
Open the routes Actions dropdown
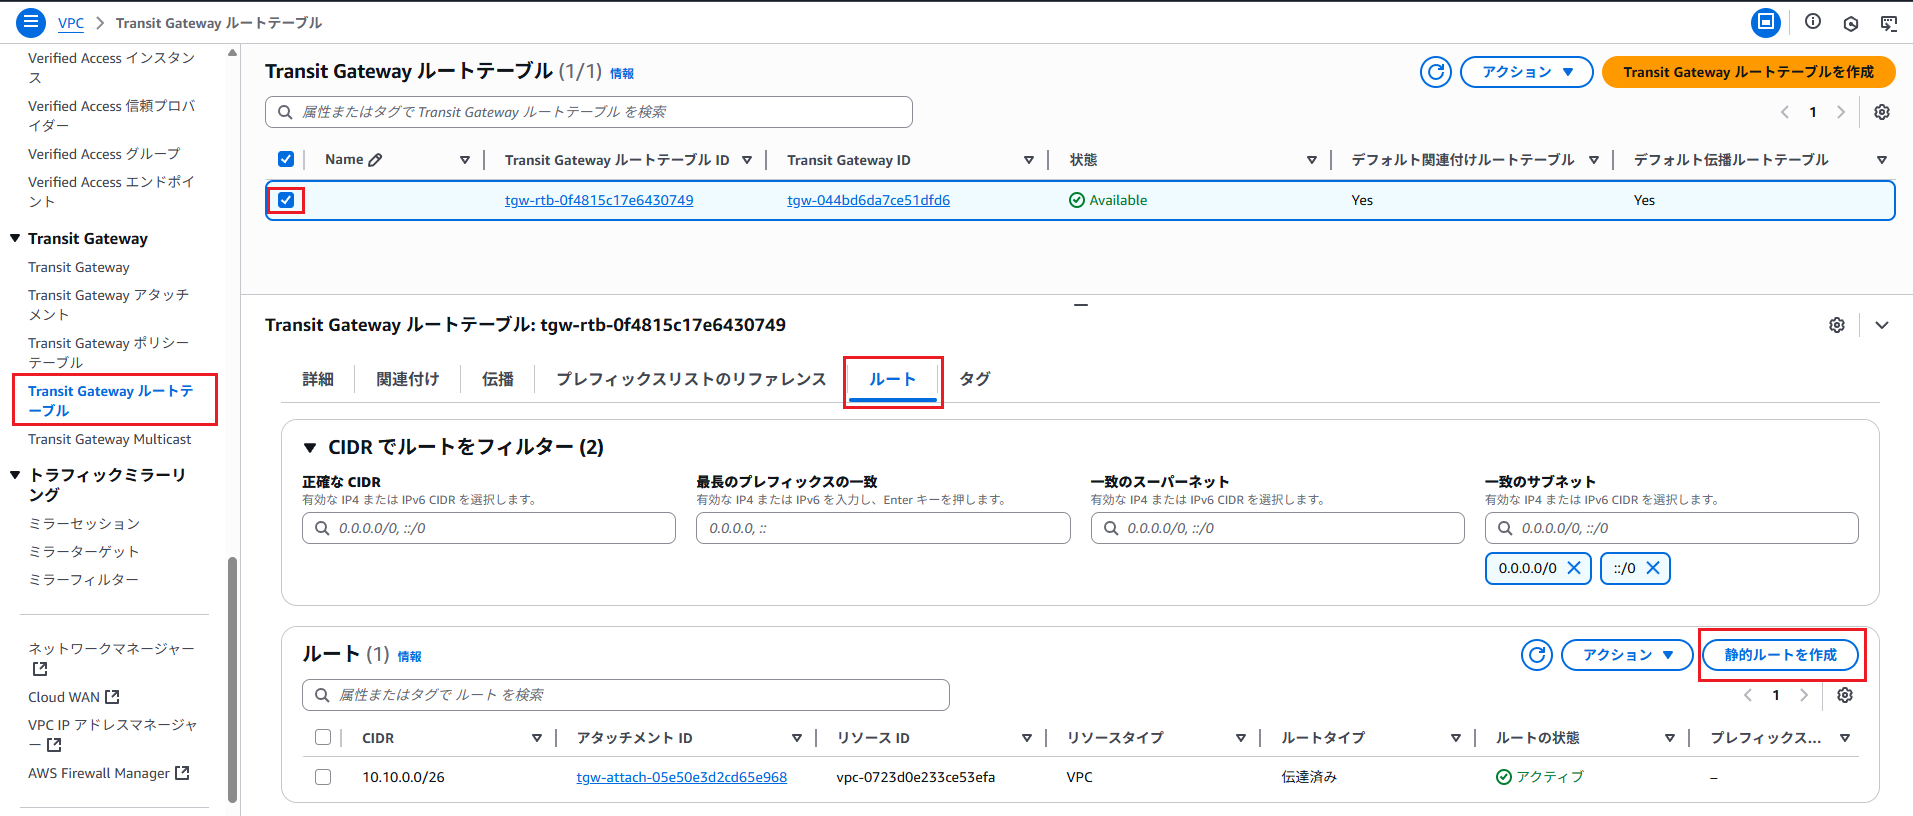[x=1627, y=655]
